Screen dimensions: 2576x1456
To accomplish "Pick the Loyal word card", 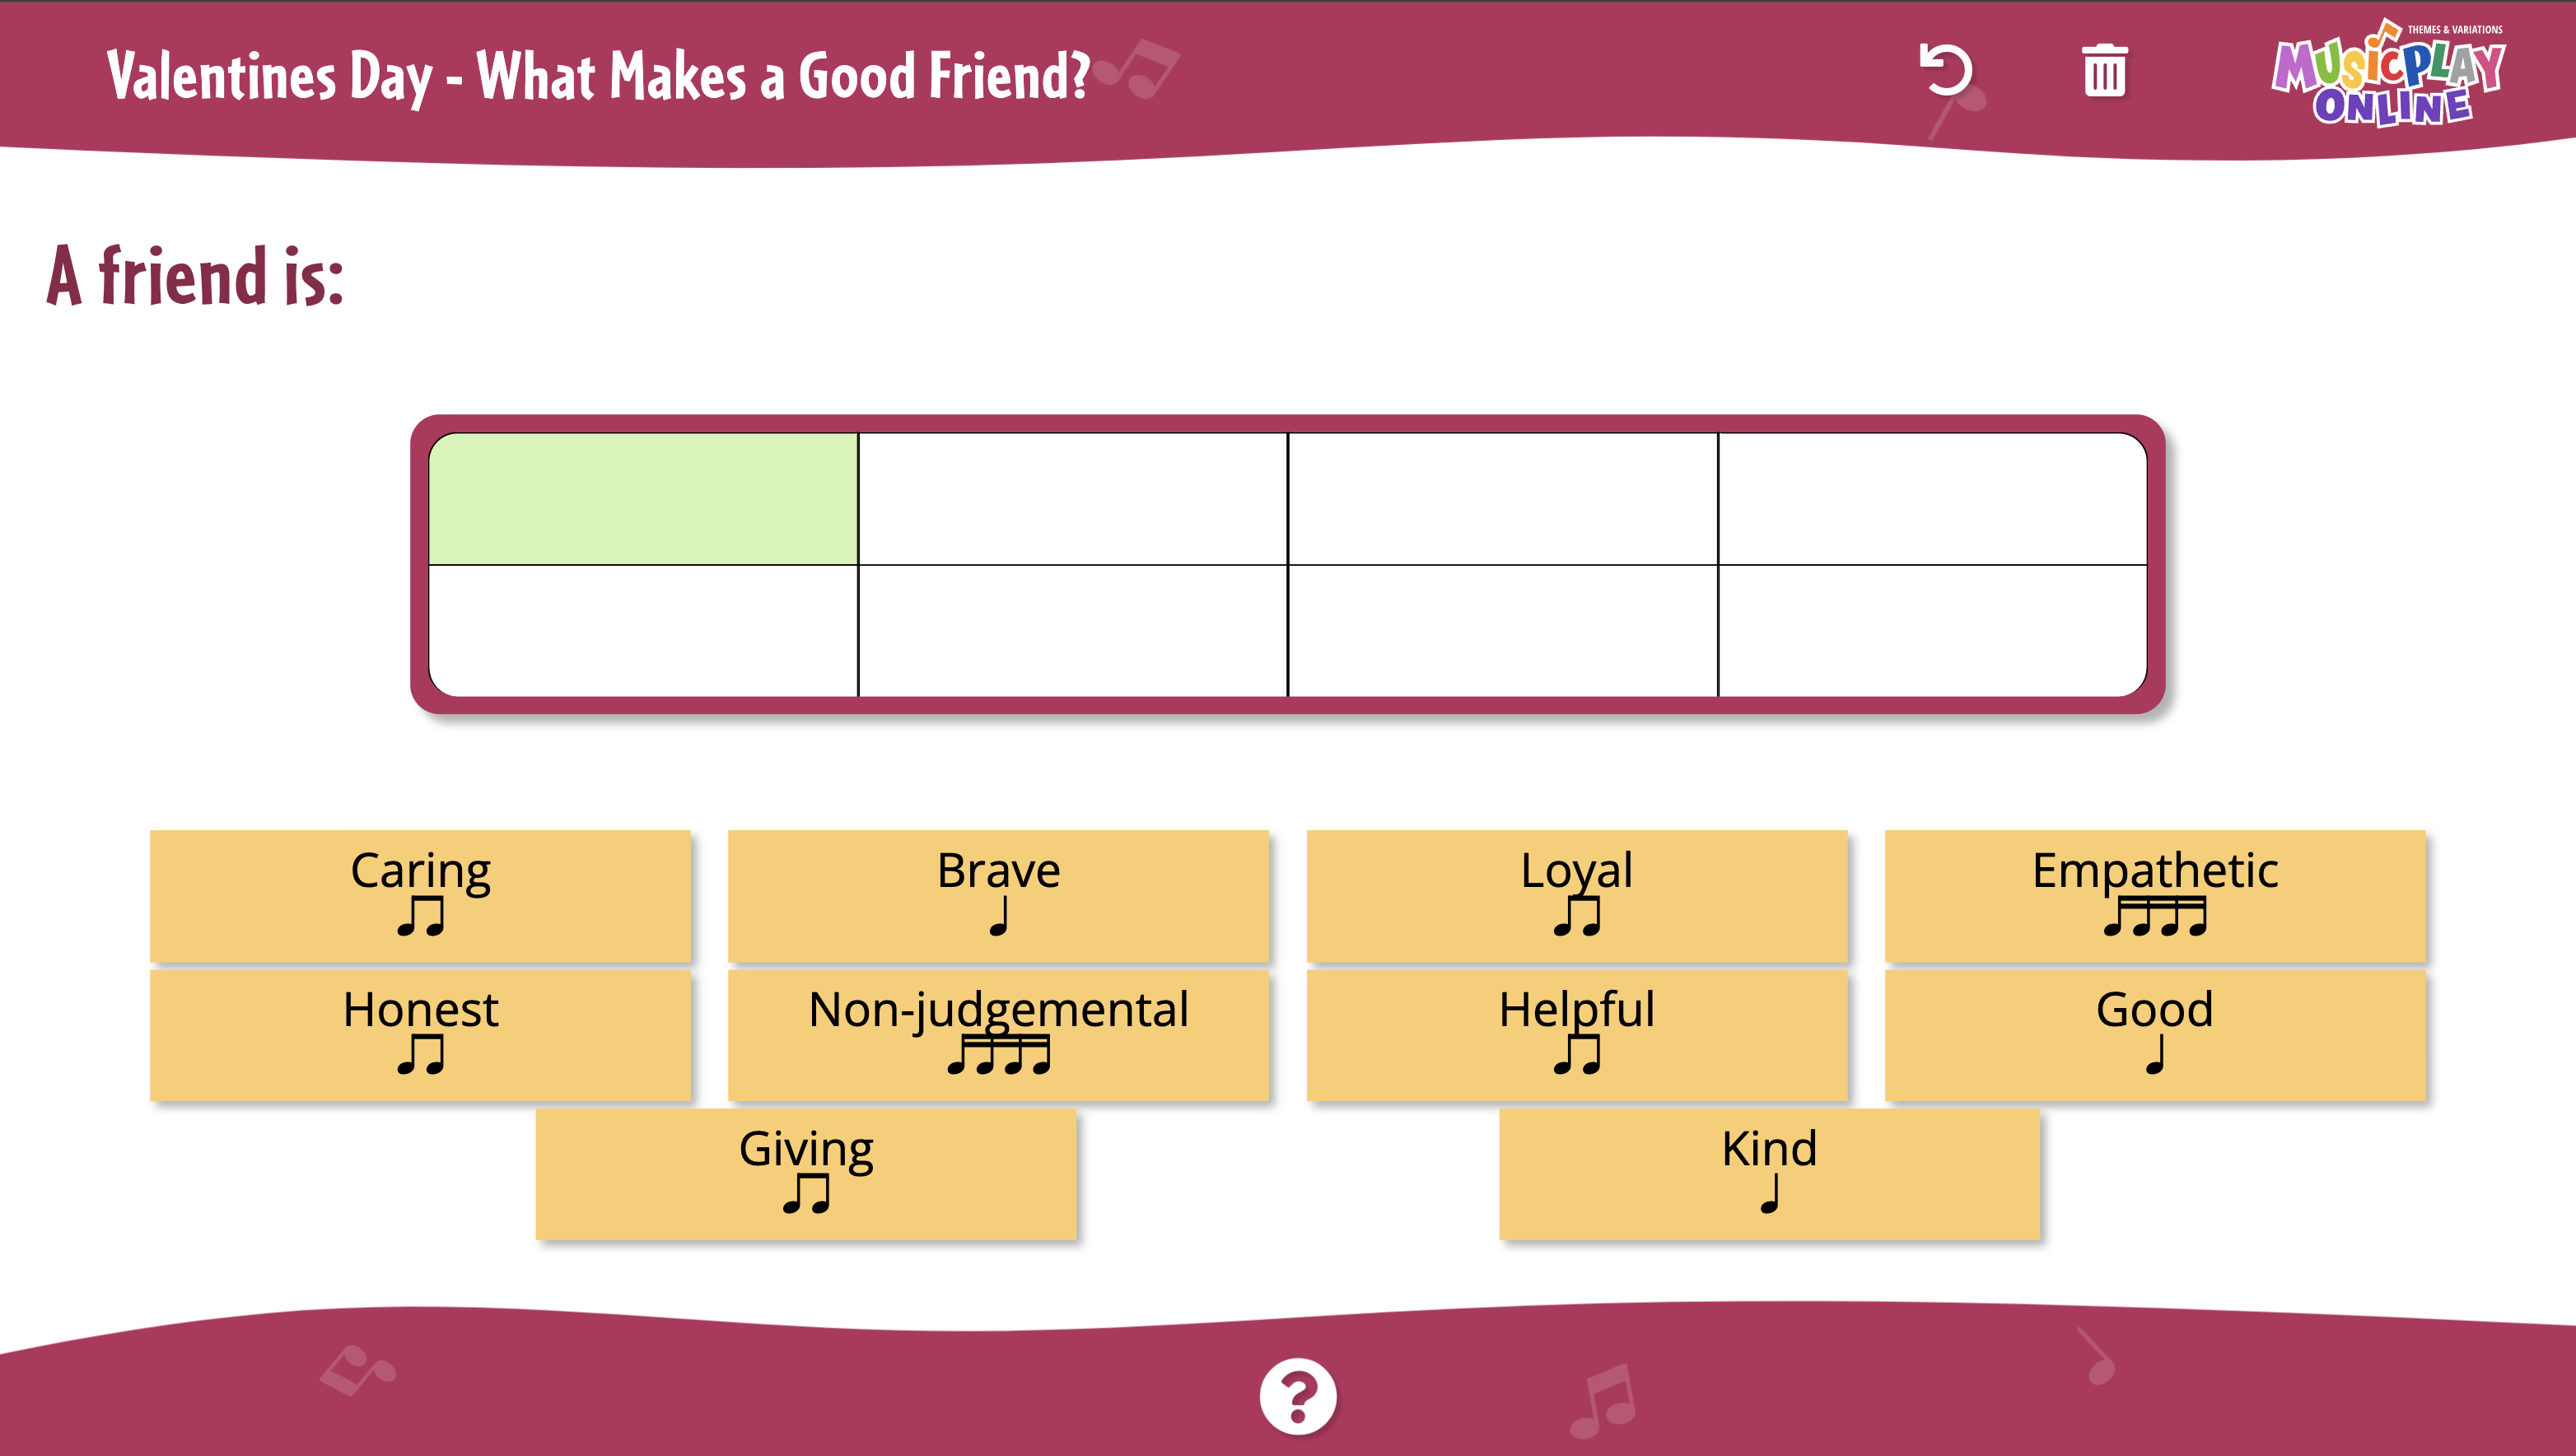I will click(x=1576, y=895).
